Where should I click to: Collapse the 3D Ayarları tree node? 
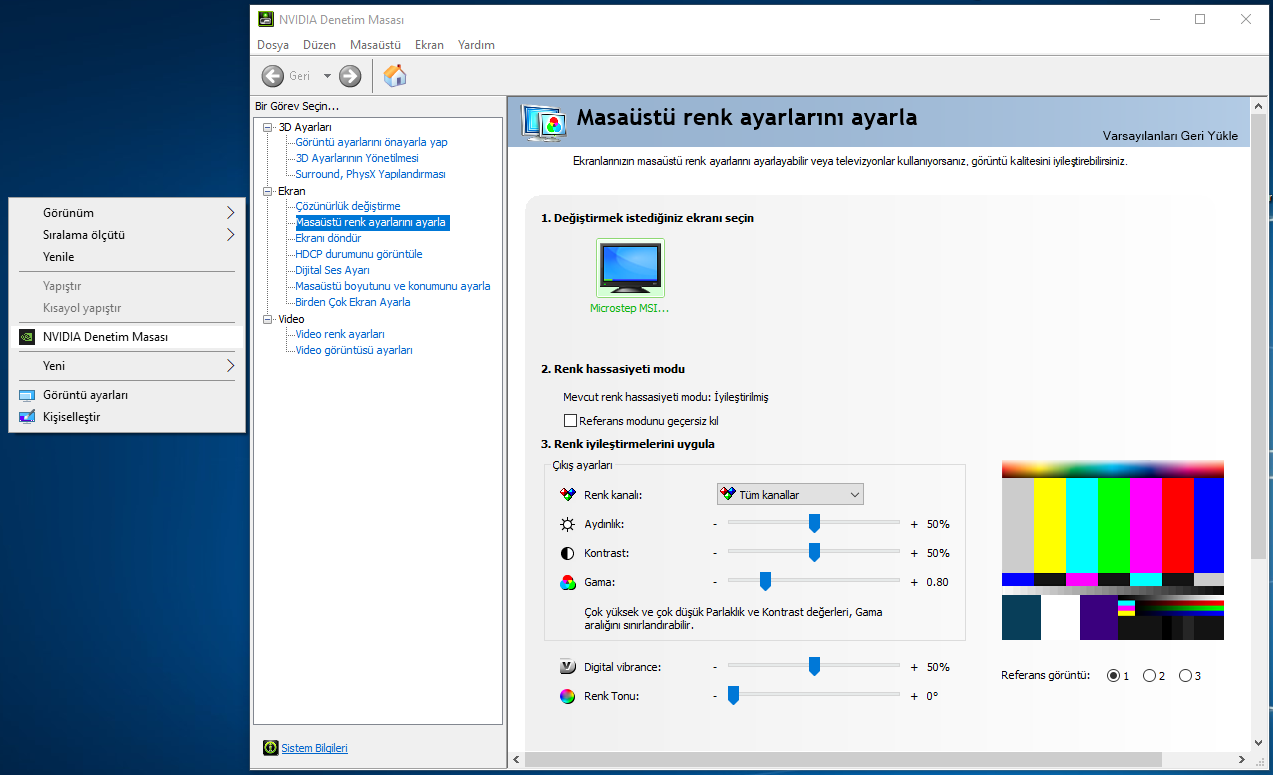coord(267,127)
